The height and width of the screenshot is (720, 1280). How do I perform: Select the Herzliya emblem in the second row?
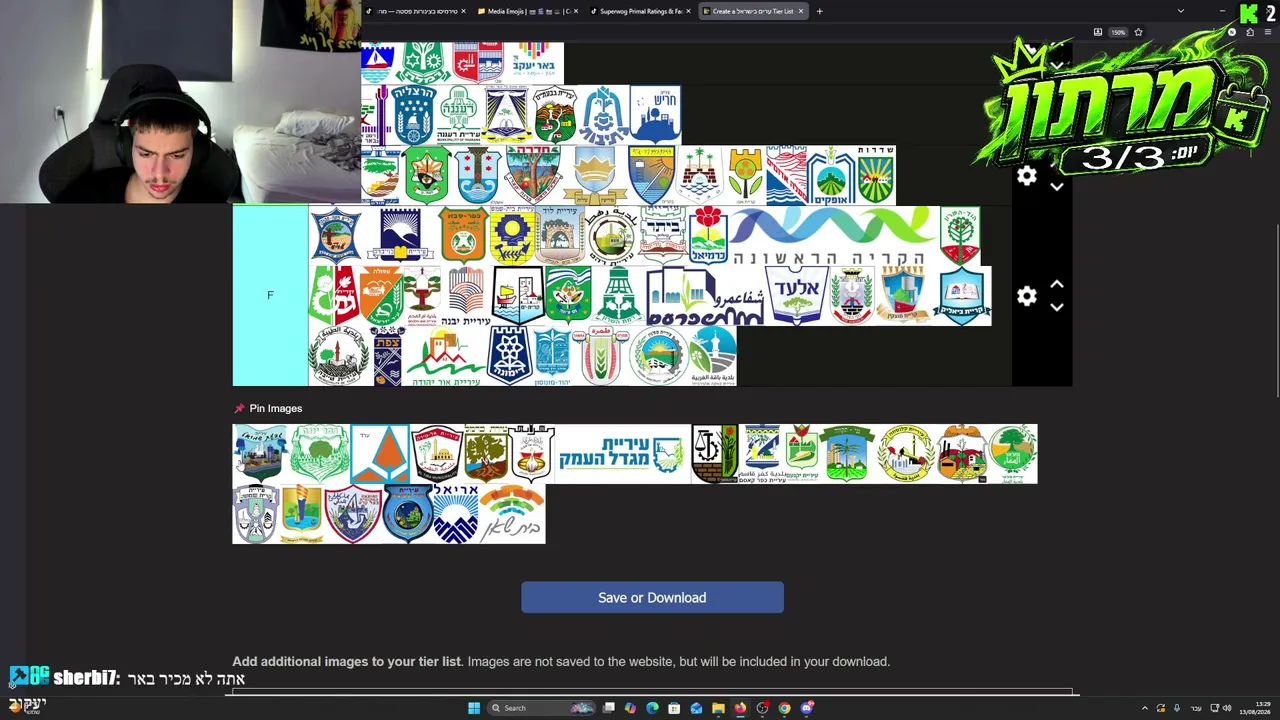click(412, 114)
